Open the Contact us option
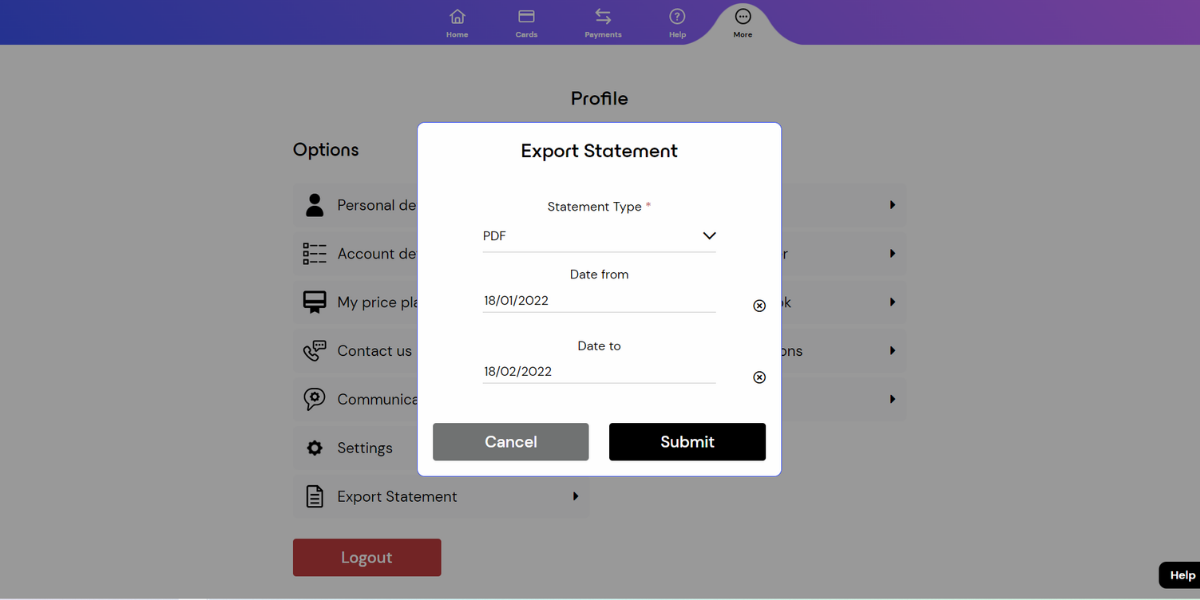This screenshot has width=1200, height=600. tap(374, 351)
